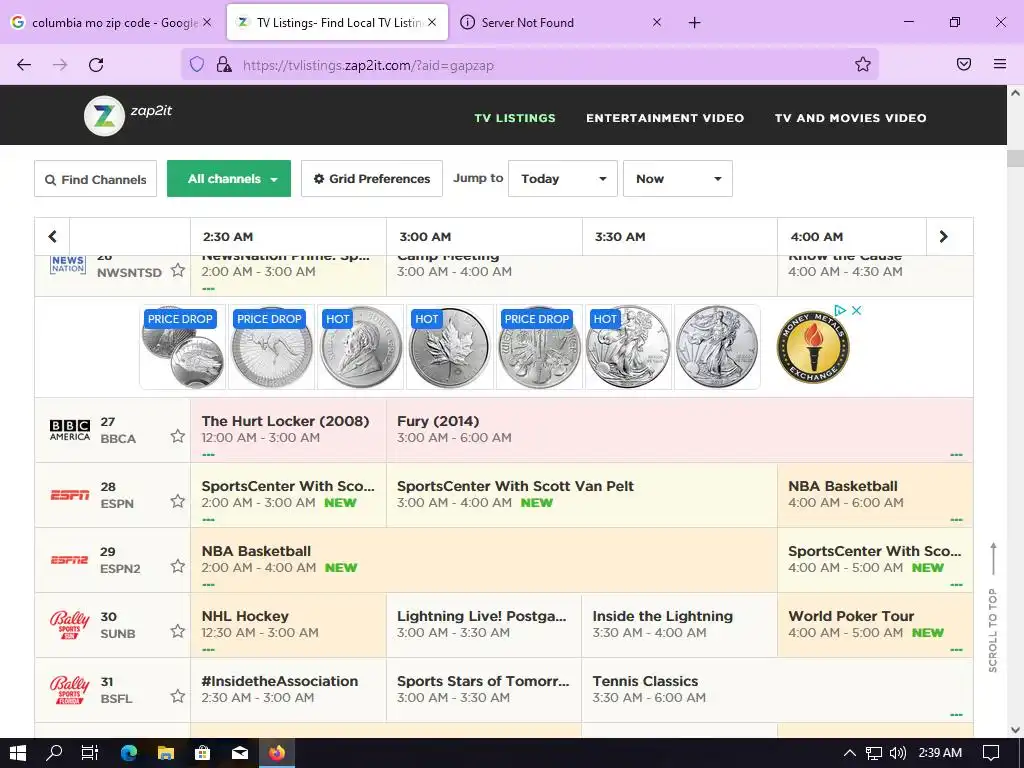Click the tracking protection shield icon
1024x768 pixels.
197,64
